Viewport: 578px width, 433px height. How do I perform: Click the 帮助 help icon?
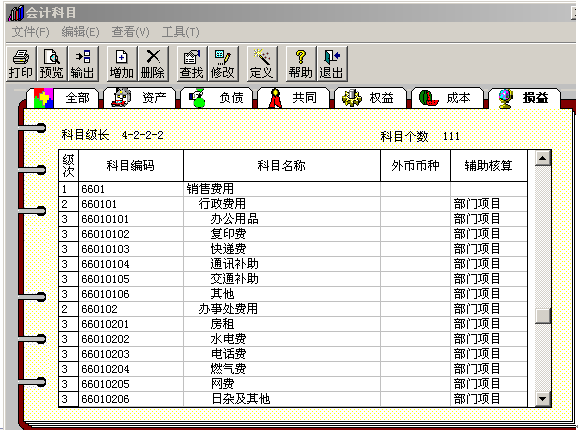click(x=301, y=64)
